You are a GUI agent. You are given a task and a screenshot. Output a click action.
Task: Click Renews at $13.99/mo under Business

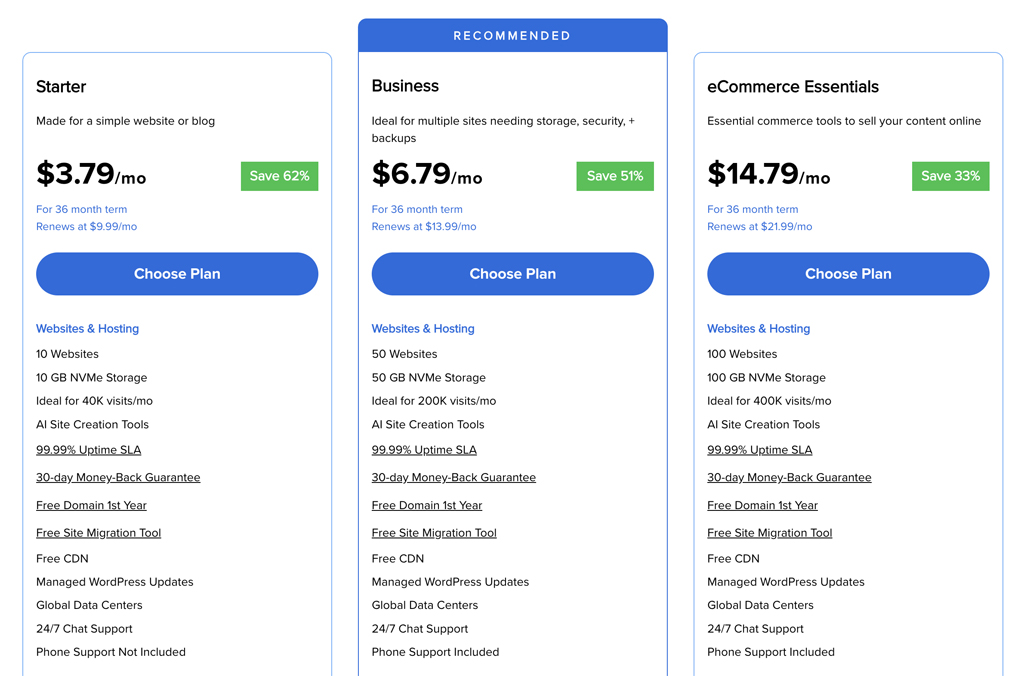pos(423,226)
